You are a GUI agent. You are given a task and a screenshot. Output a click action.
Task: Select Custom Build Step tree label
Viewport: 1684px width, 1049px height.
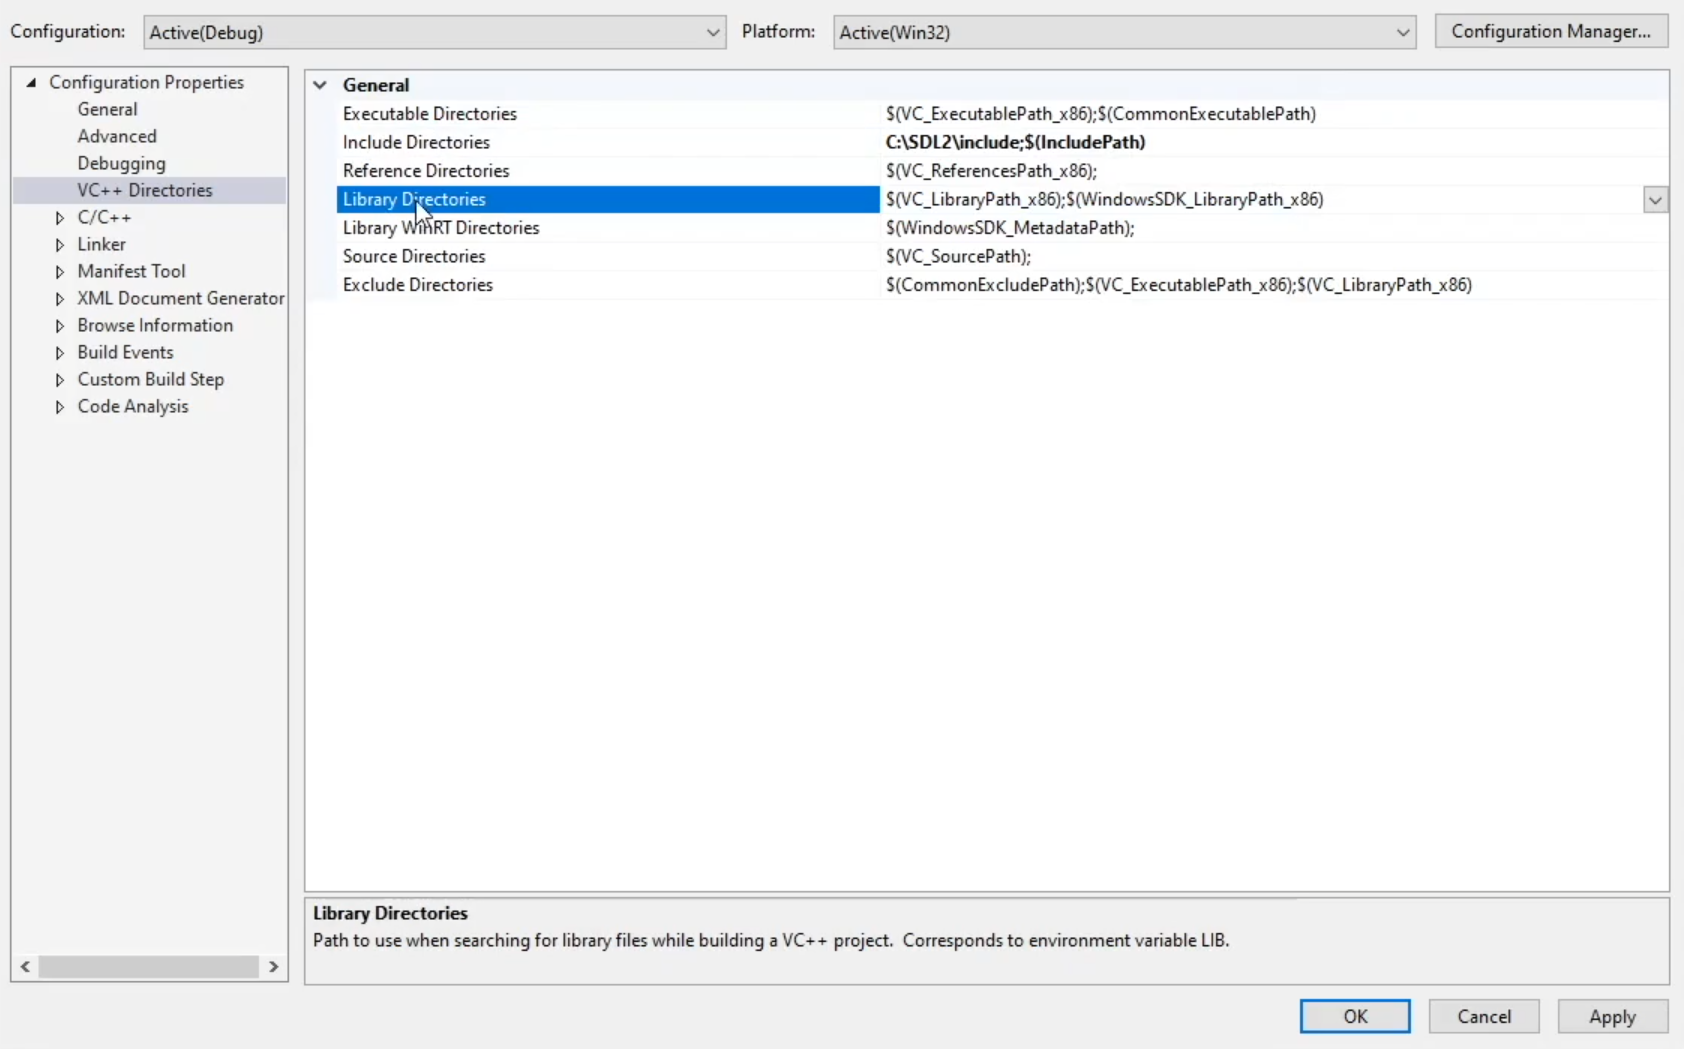151,379
